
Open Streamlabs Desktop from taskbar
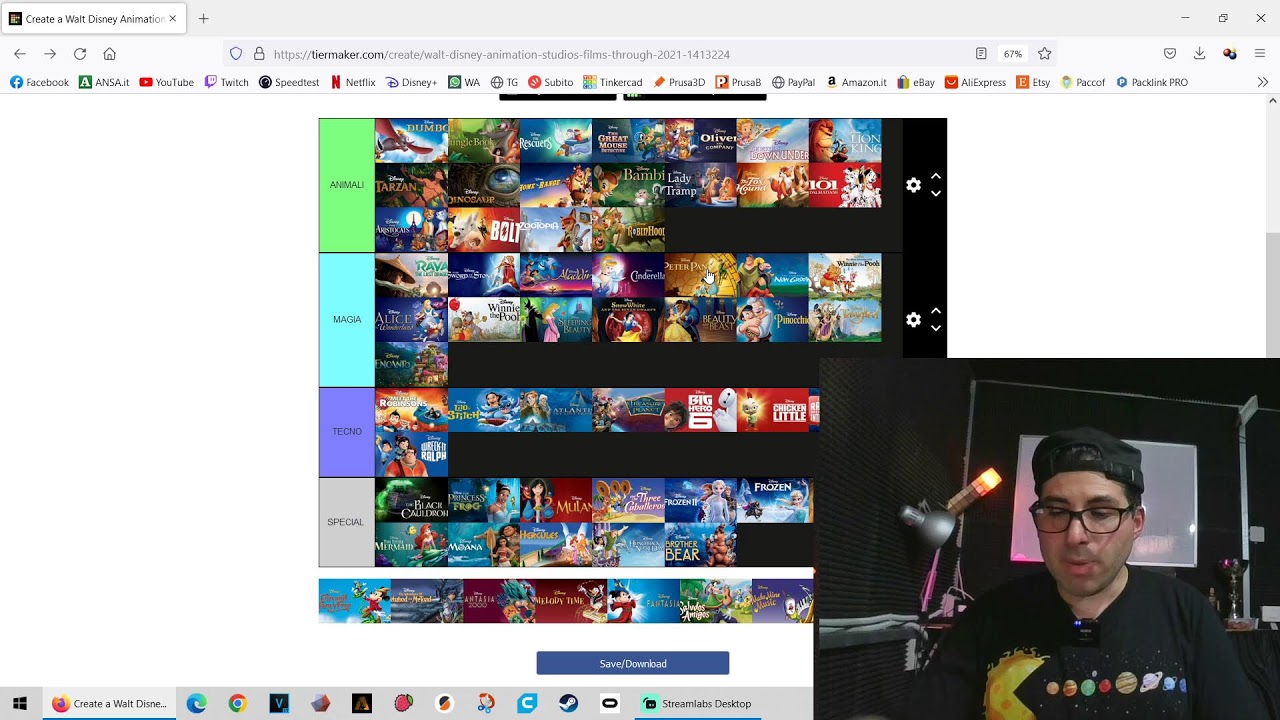pos(696,704)
